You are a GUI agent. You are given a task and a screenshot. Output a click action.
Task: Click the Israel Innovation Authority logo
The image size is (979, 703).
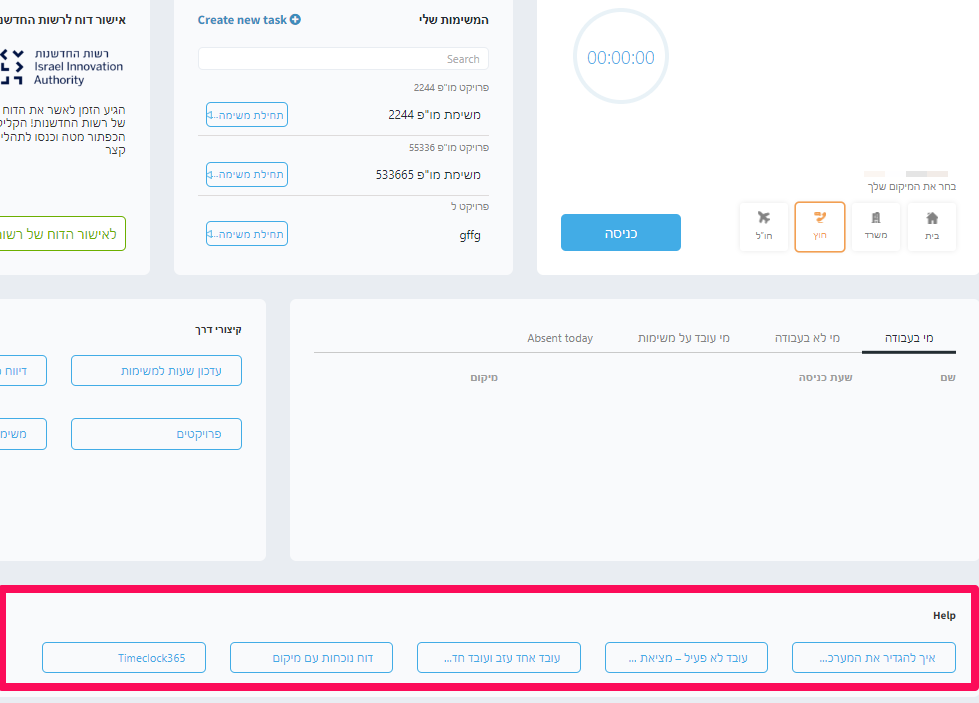(61, 67)
